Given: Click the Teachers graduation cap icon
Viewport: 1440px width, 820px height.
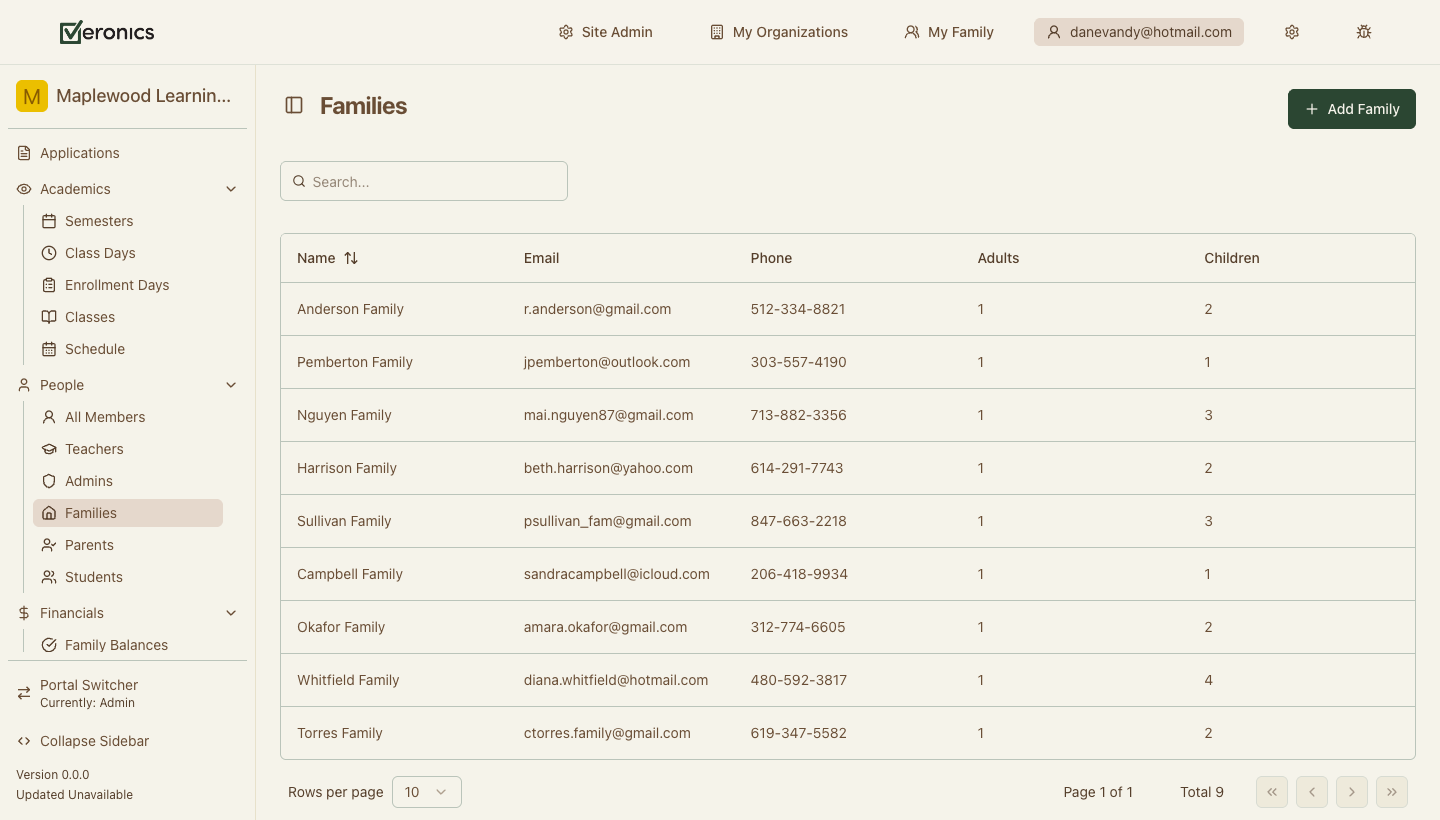Looking at the screenshot, I should (49, 449).
